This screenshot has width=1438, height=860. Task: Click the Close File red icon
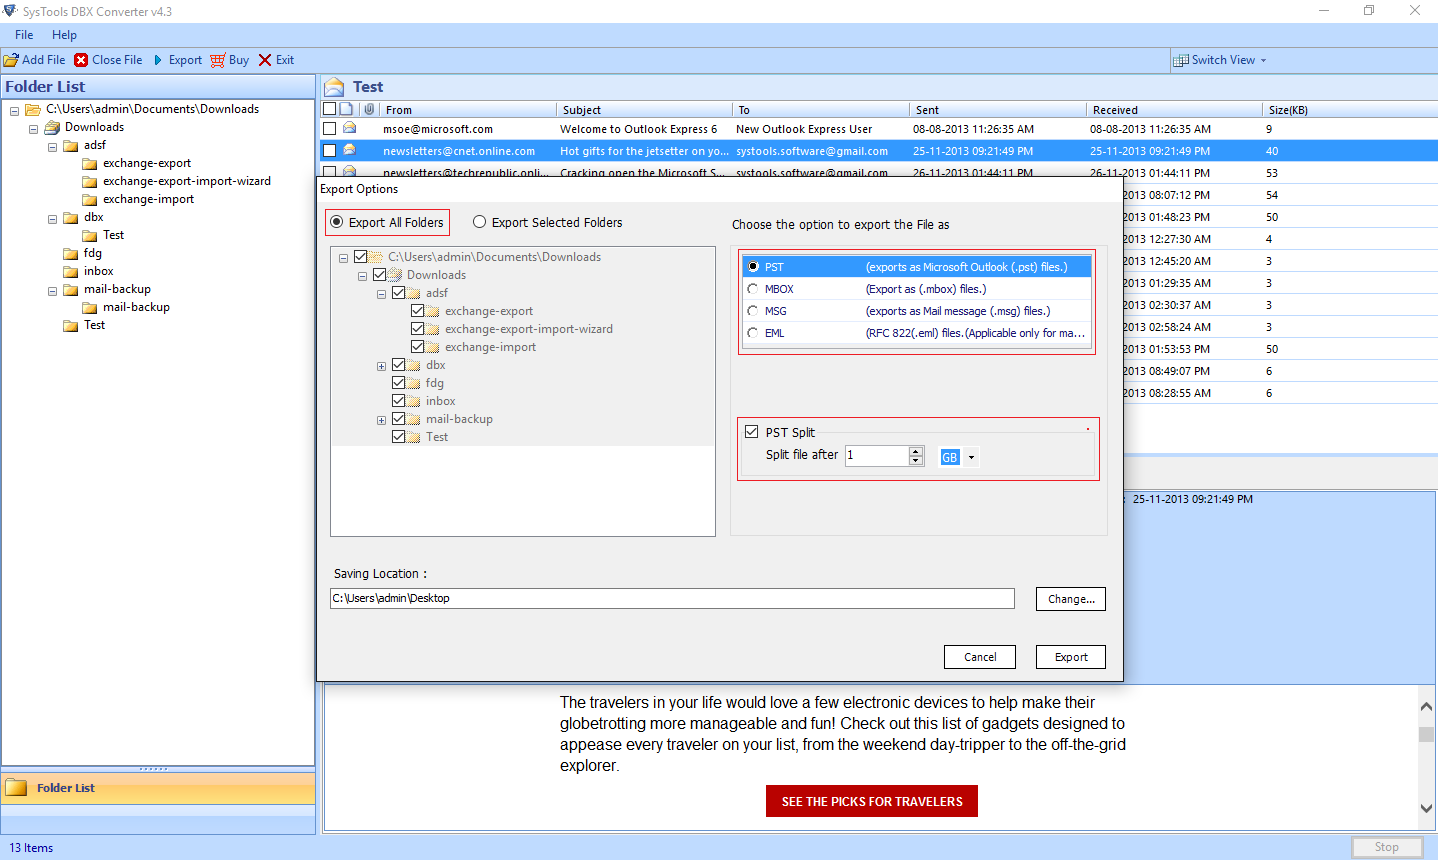pyautogui.click(x=81, y=60)
